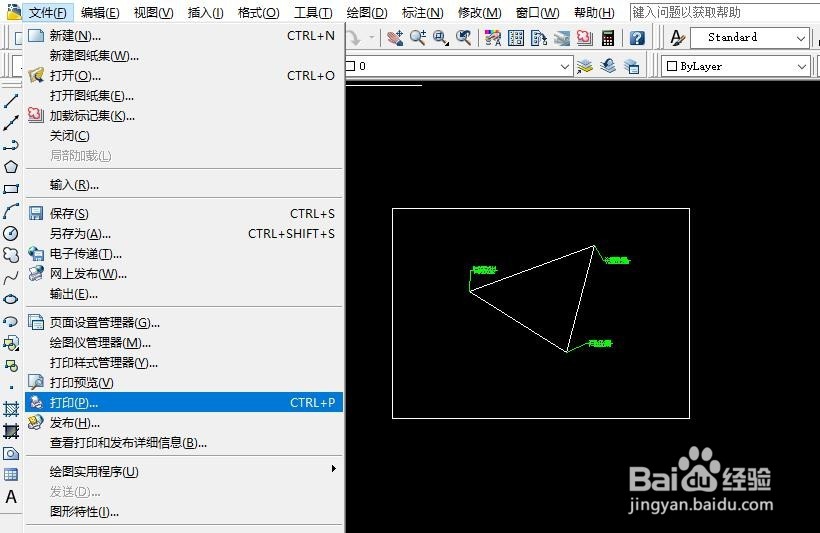Choose 打开(O)... from the File menu
The height and width of the screenshot is (533, 820).
click(184, 76)
